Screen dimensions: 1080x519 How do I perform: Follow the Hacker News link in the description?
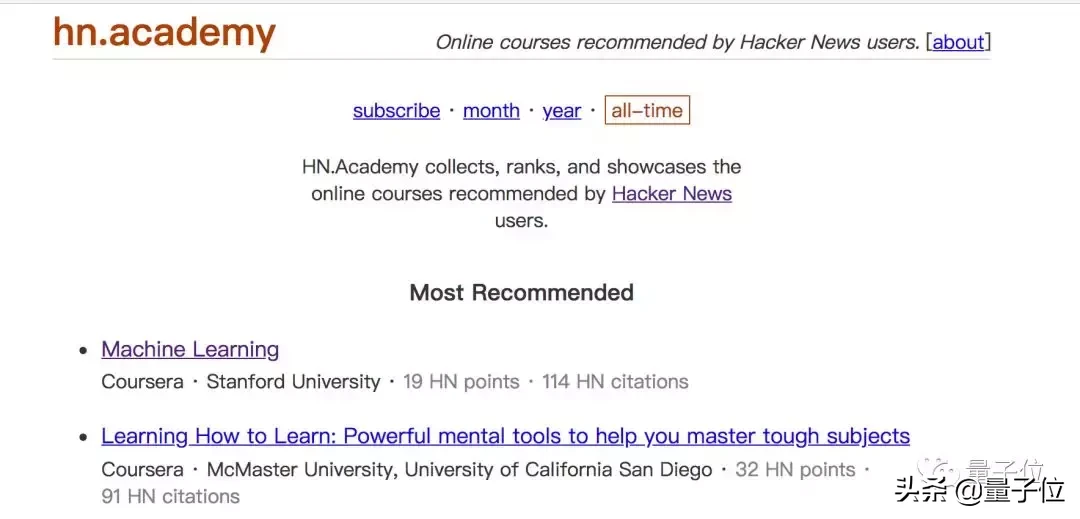pos(671,194)
